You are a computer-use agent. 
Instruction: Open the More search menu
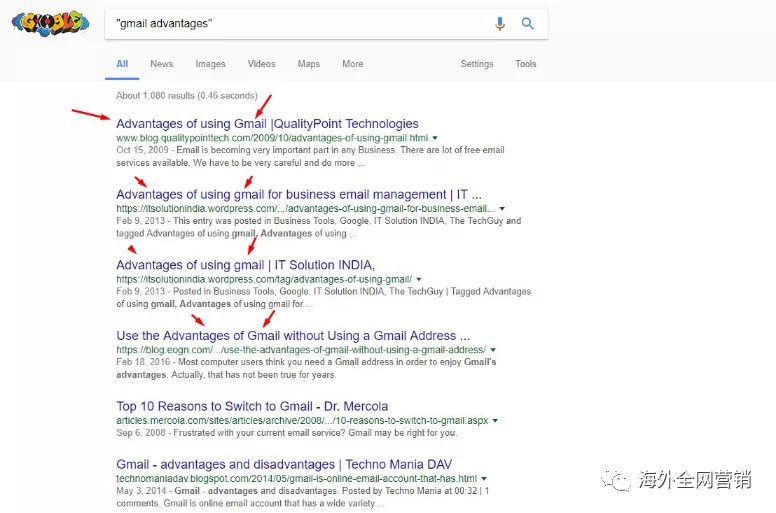(352, 64)
